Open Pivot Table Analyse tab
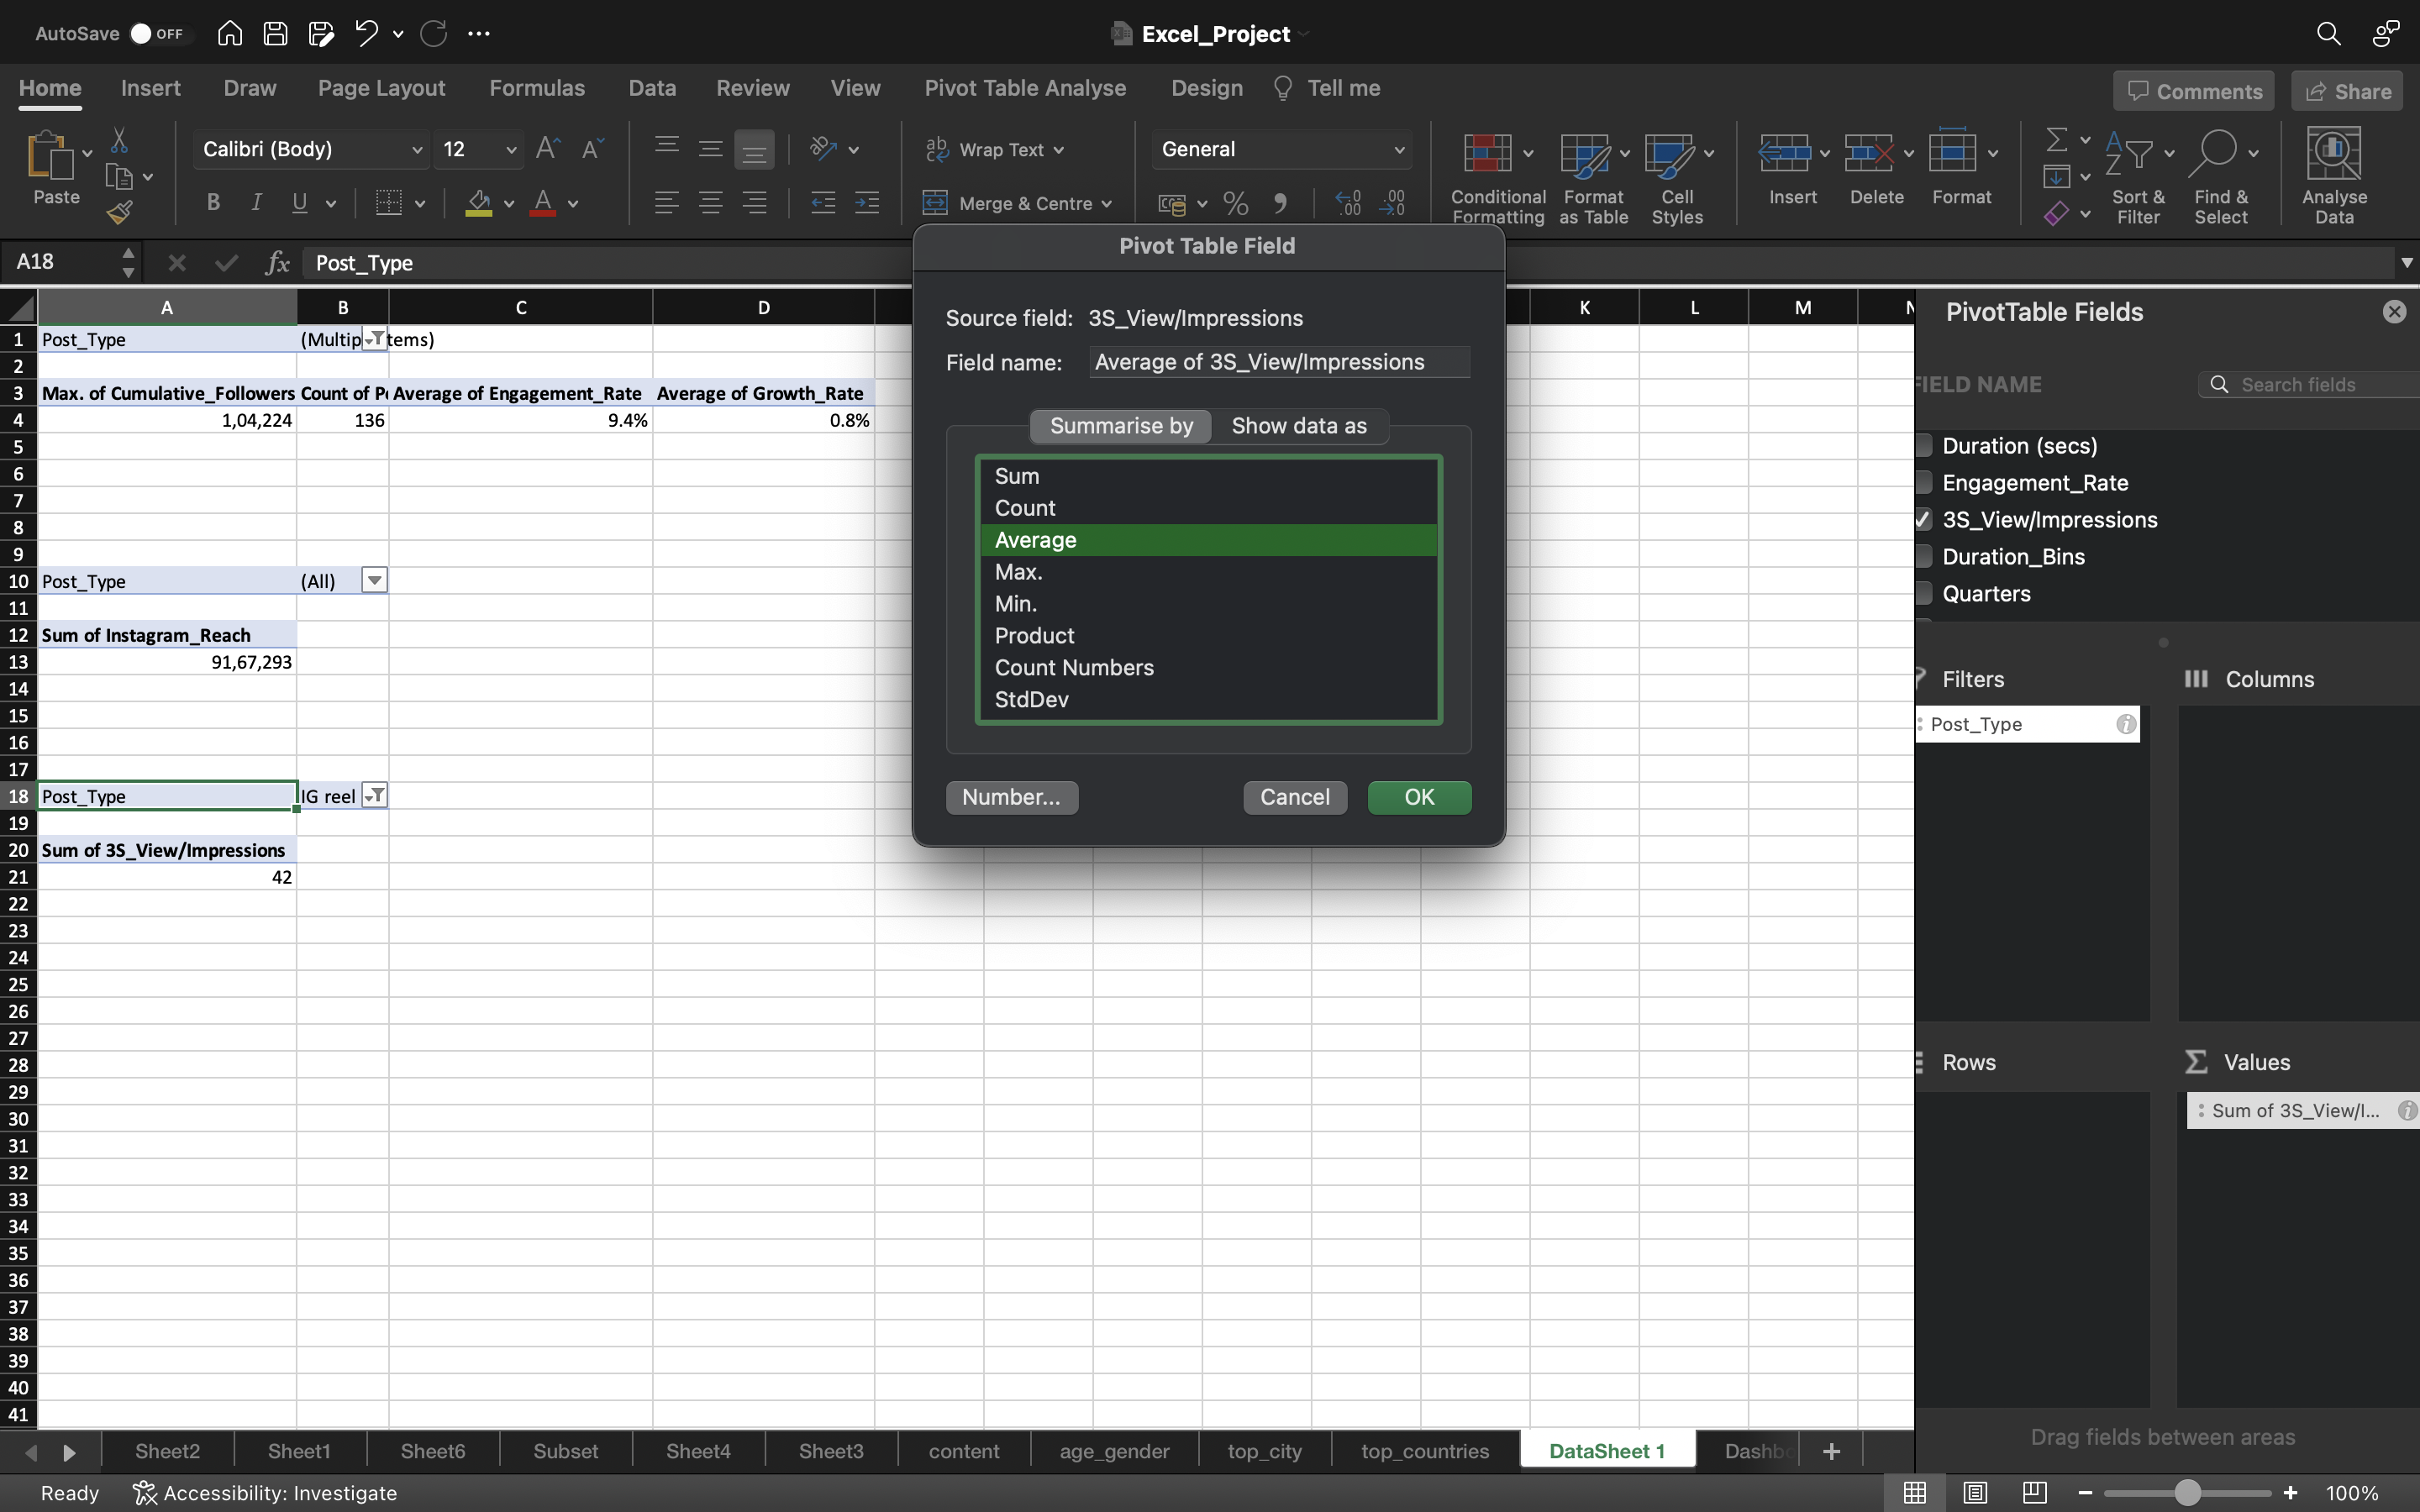 [1025, 88]
